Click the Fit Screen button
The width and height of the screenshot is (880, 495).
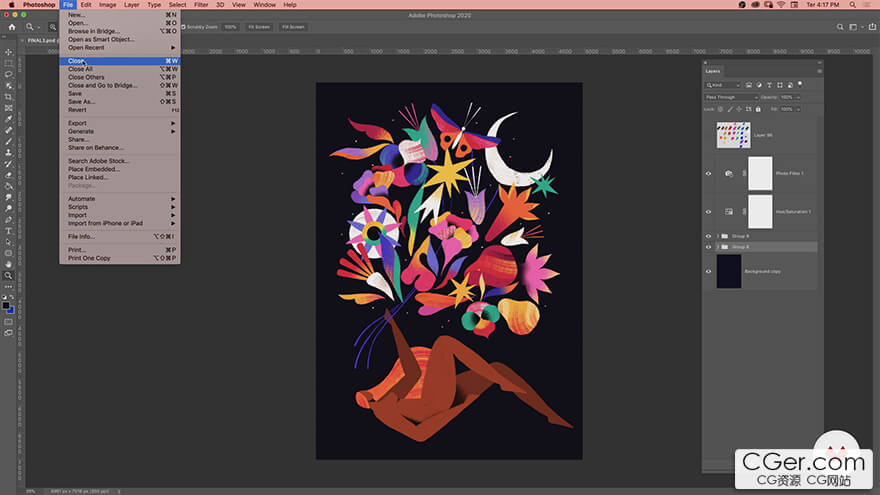point(259,27)
